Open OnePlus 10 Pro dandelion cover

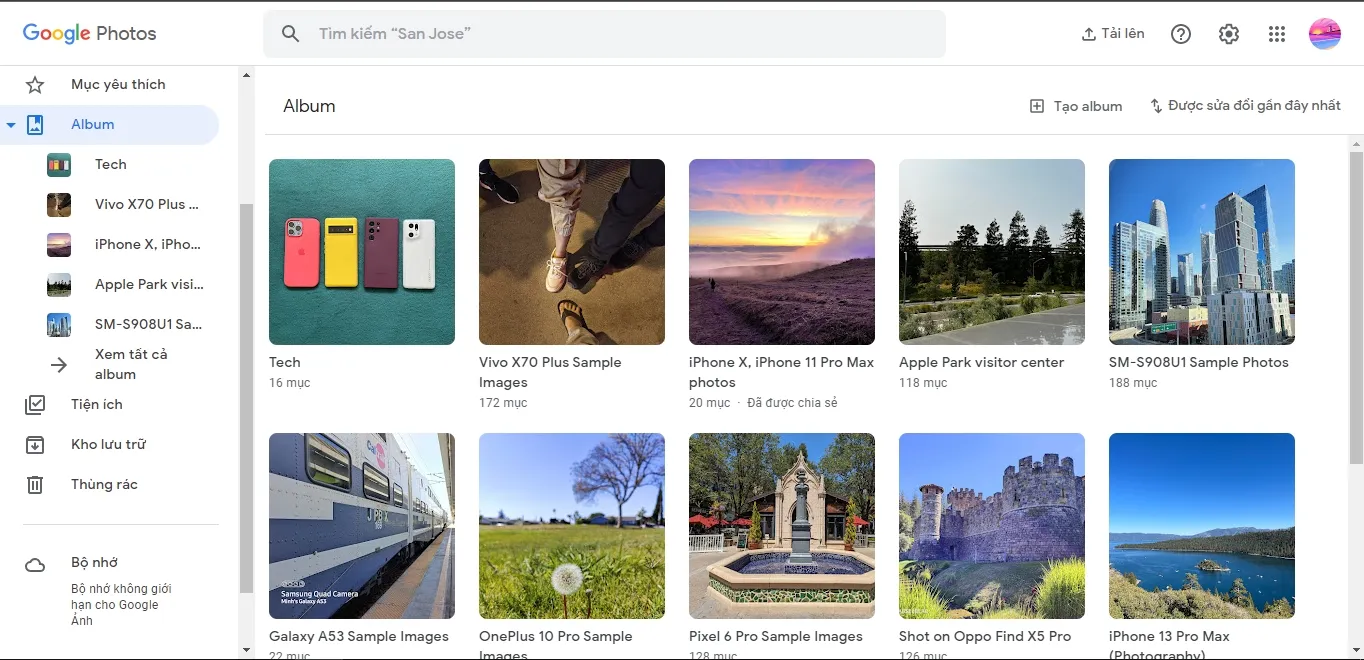tap(572, 526)
